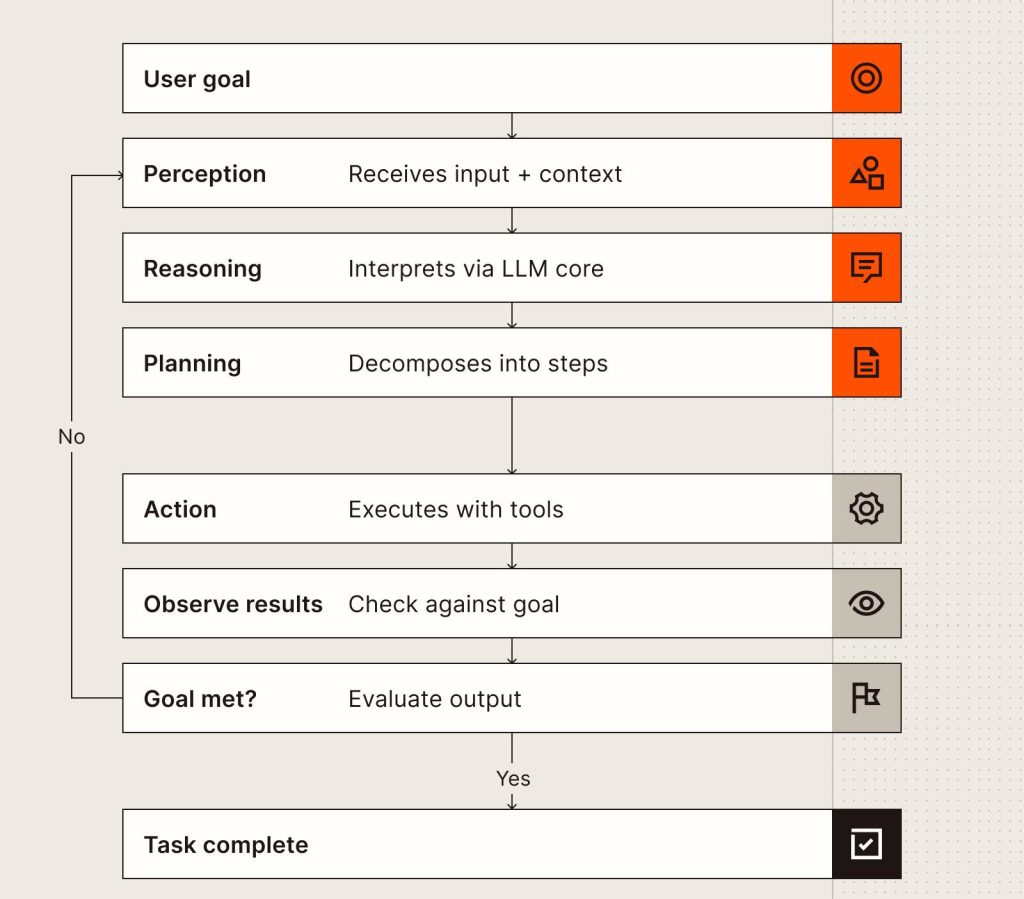Viewport: 1024px width, 899px height.
Task: Open the document icon next to Planning
Action: [866, 362]
